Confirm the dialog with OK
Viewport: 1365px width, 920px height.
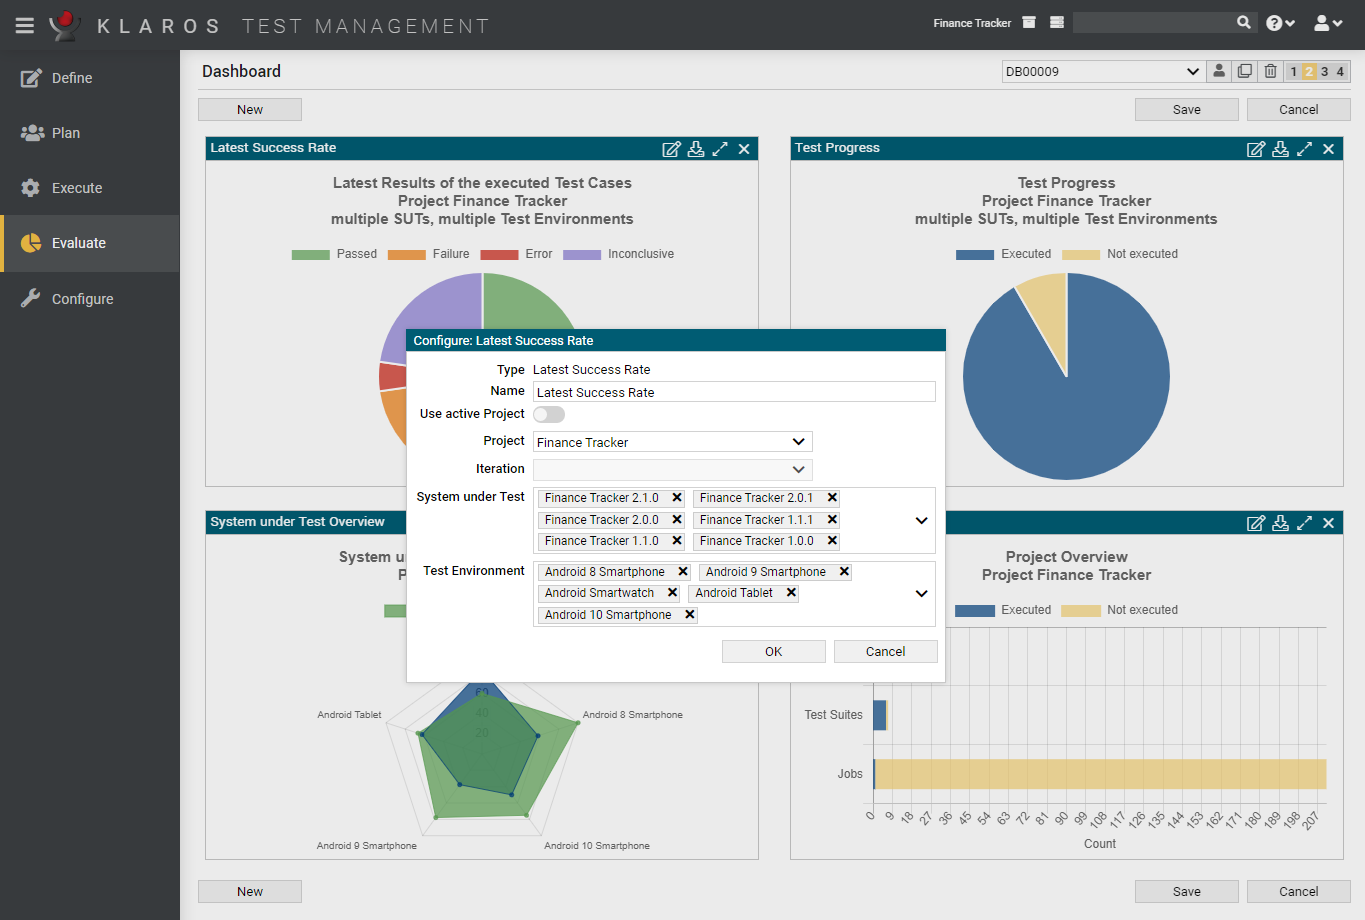(x=773, y=651)
